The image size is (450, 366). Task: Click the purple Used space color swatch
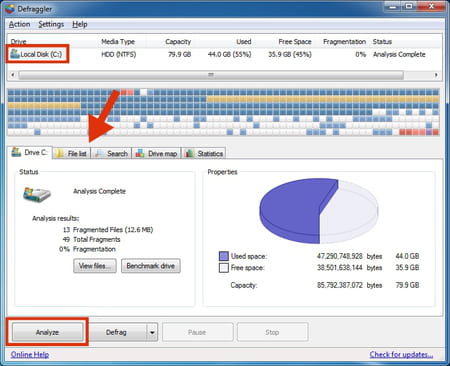[x=224, y=256]
